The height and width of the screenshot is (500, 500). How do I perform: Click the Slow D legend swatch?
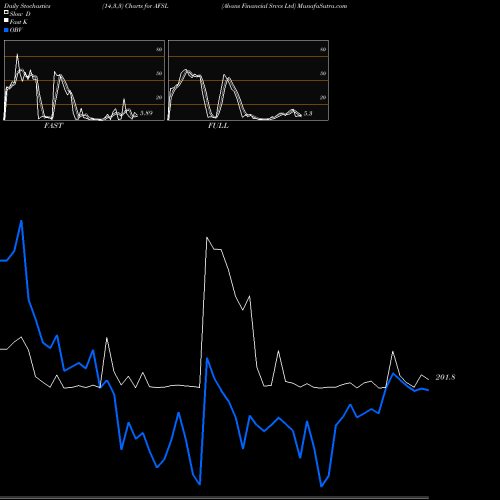tap(6, 12)
